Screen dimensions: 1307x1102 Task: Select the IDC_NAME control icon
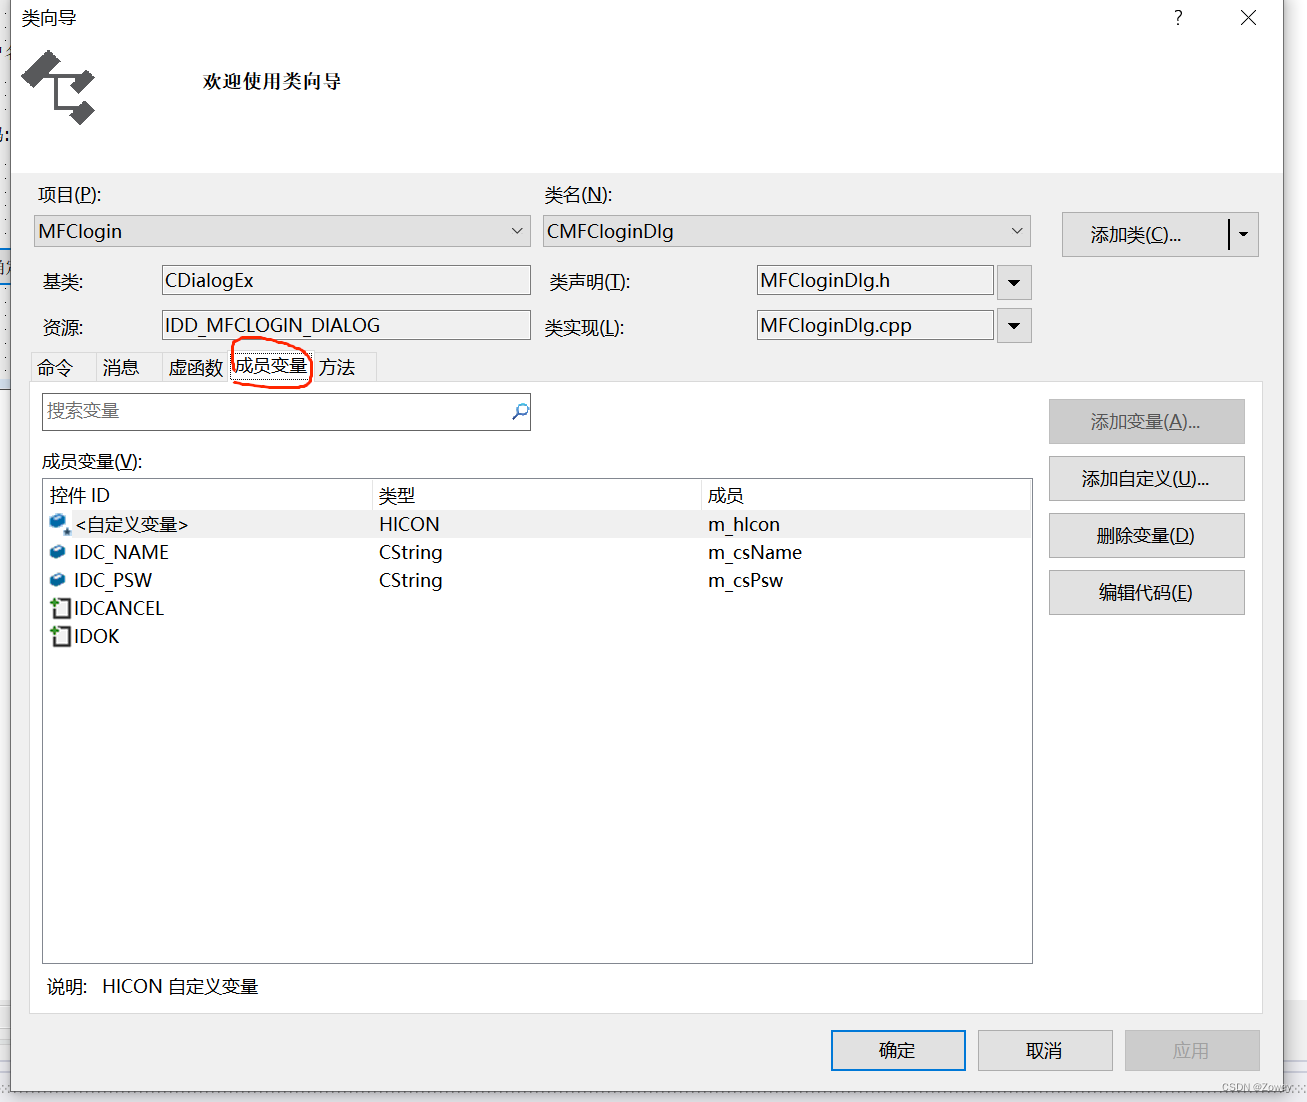click(58, 552)
